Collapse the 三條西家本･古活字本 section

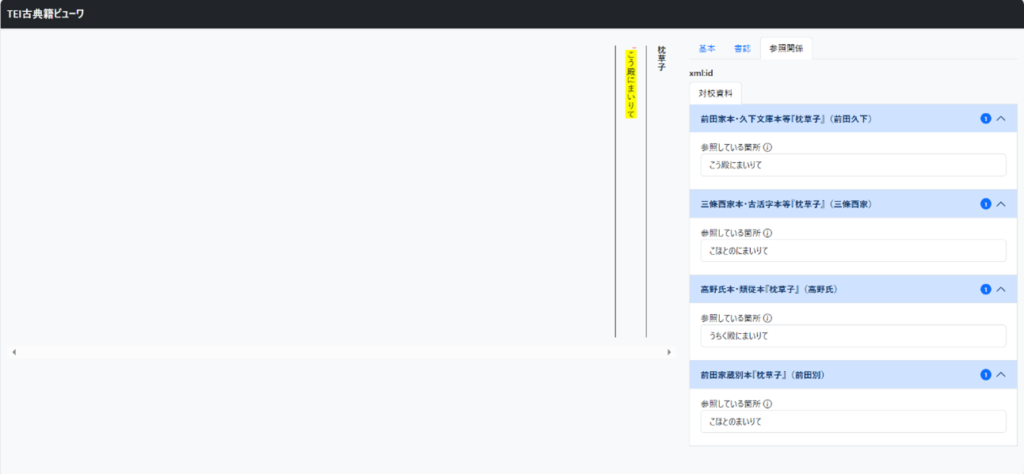1001,204
